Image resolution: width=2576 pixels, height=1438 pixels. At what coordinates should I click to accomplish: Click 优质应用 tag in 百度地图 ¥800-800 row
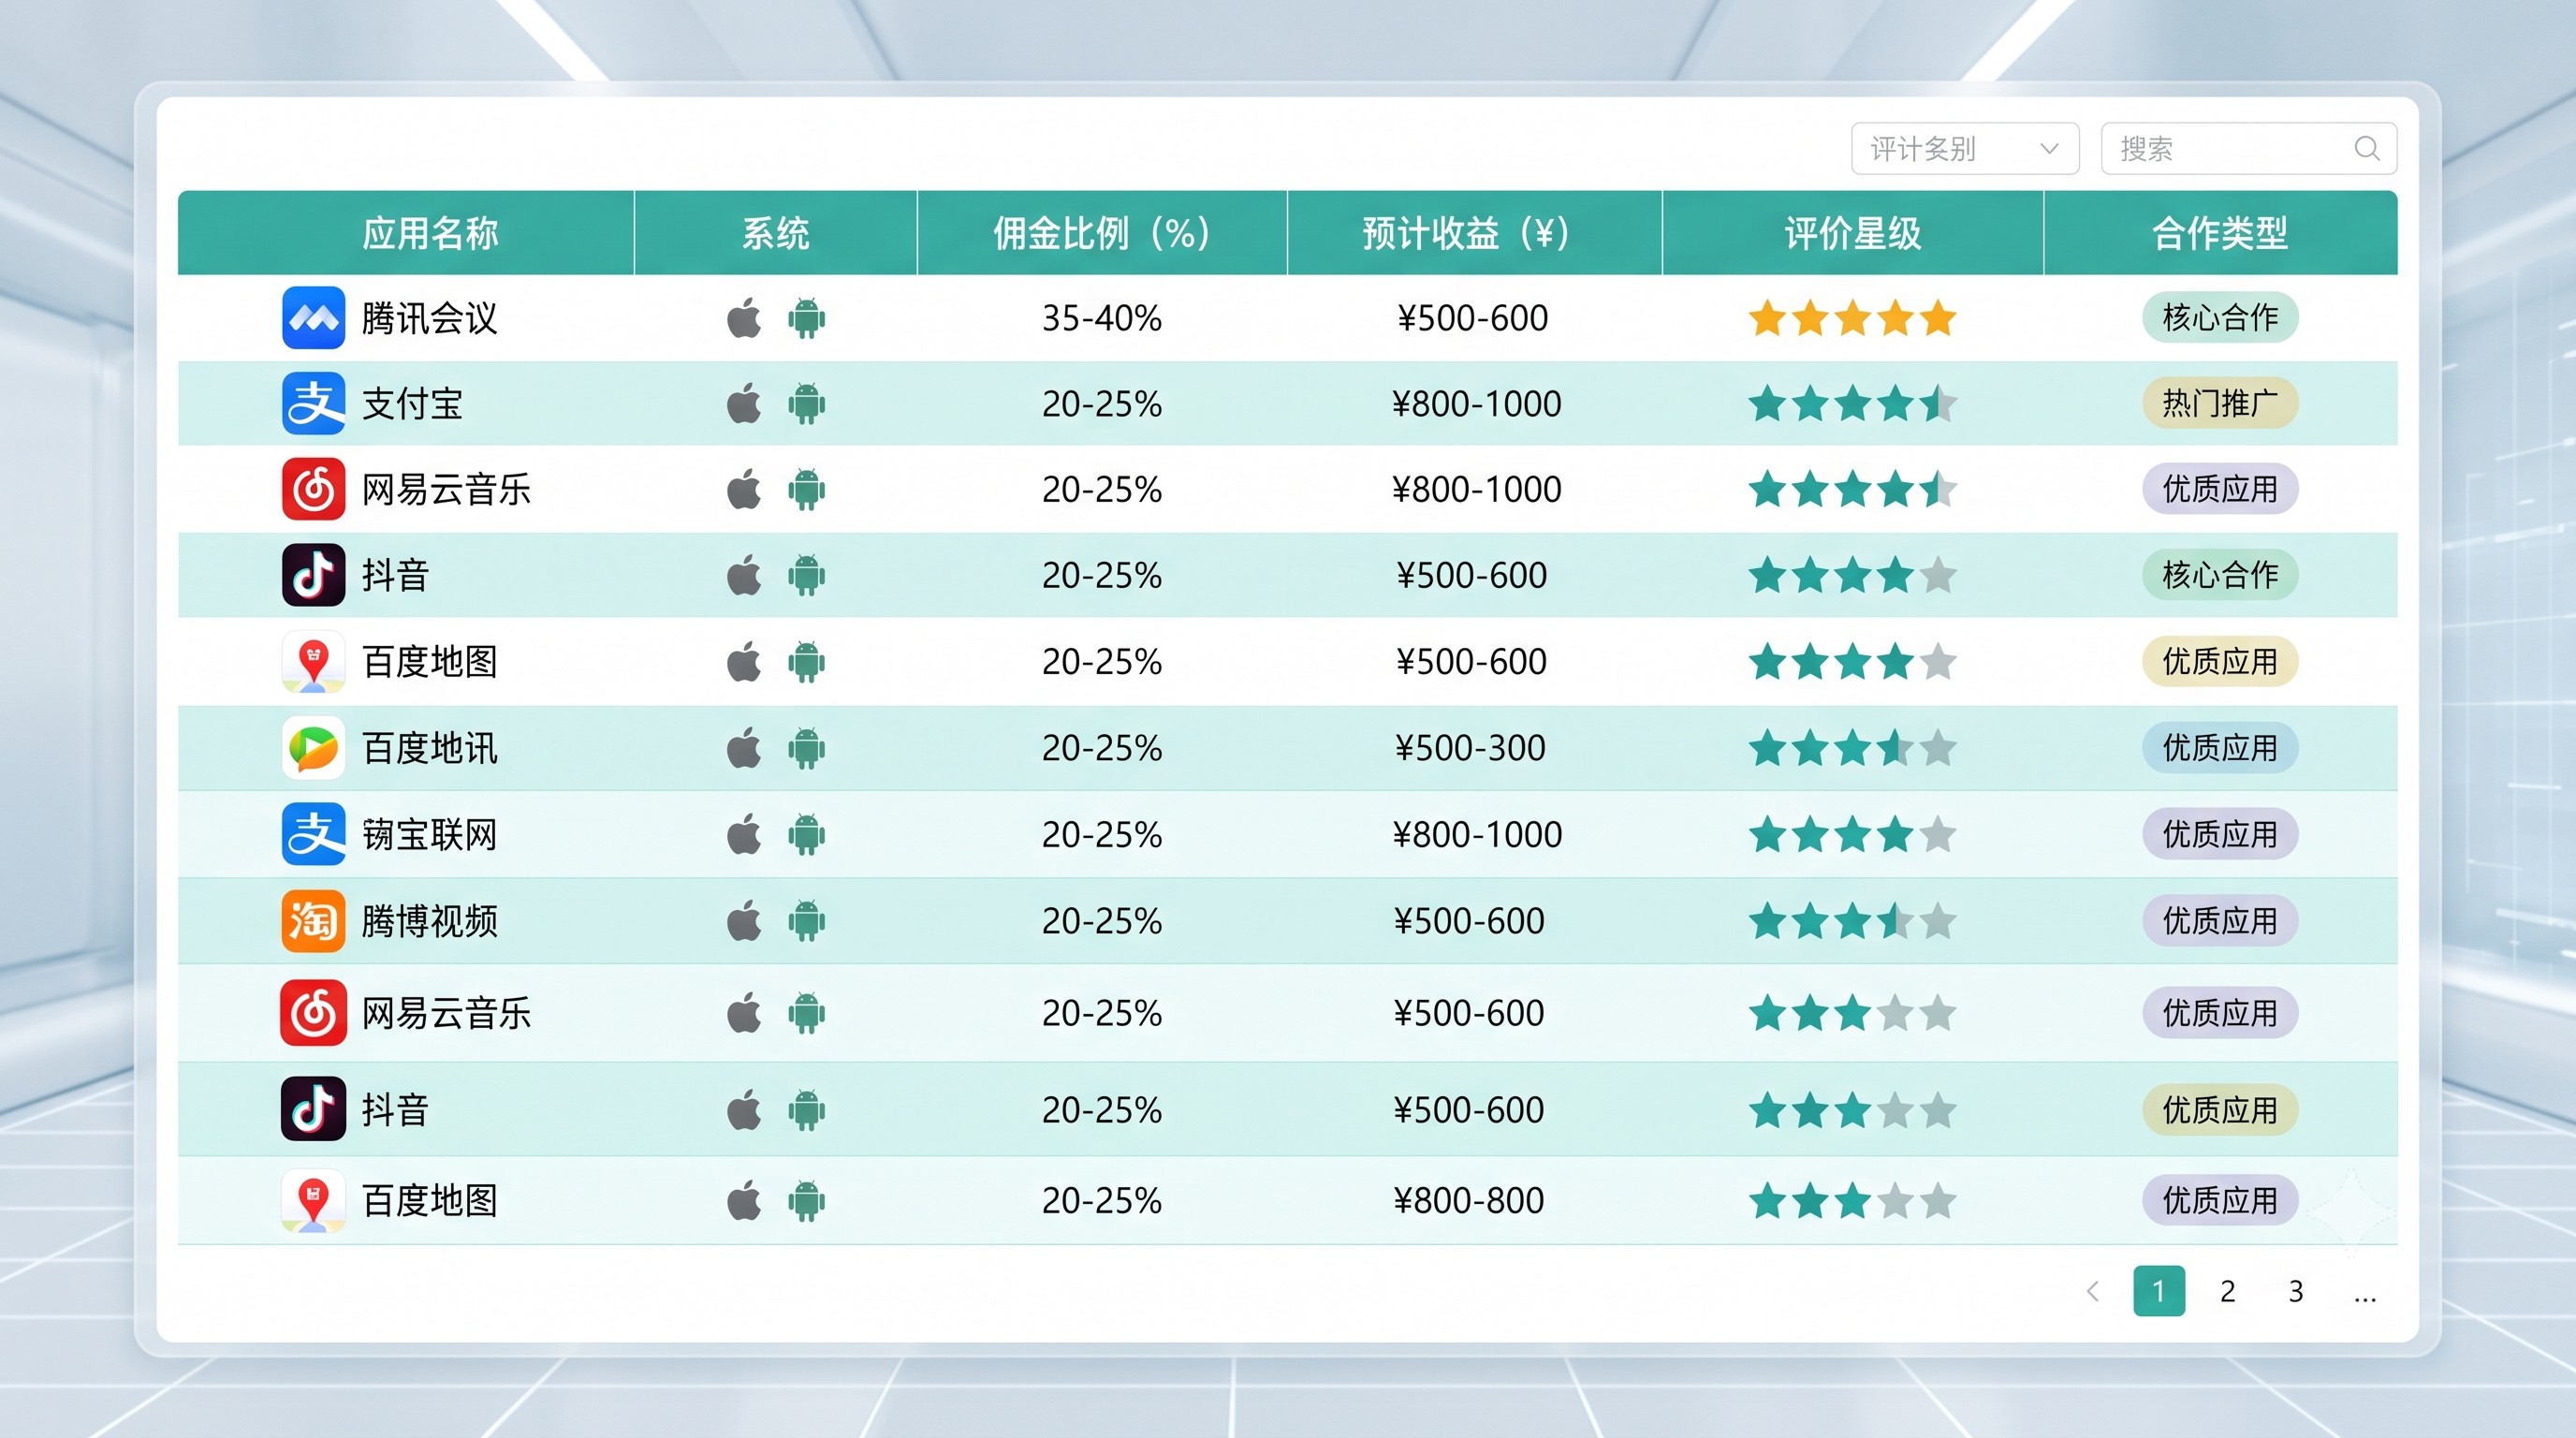point(2220,1200)
